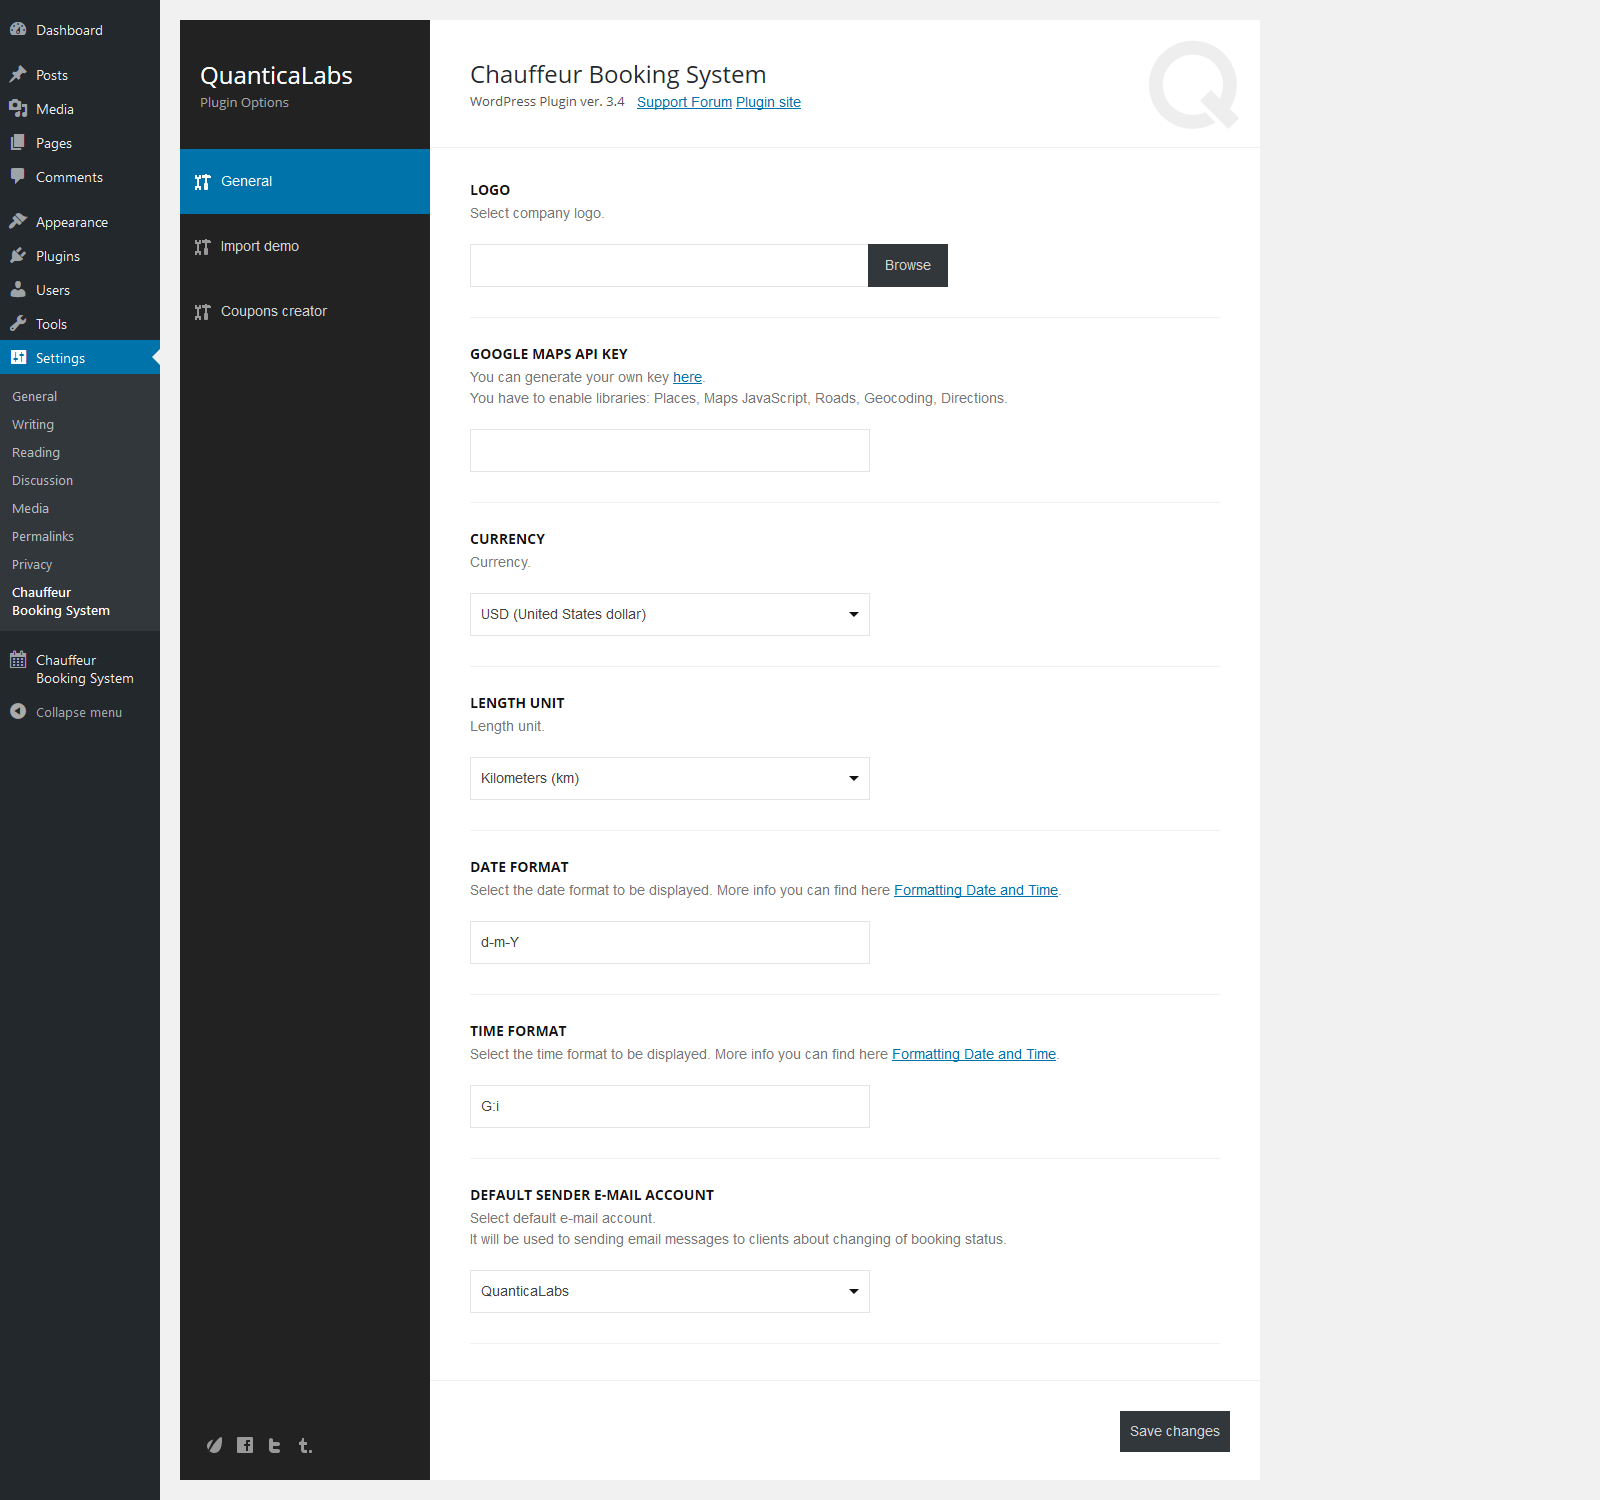Screen dimensions: 1600x1500
Task: Click the Posts pushpin icon
Action: tap(18, 74)
